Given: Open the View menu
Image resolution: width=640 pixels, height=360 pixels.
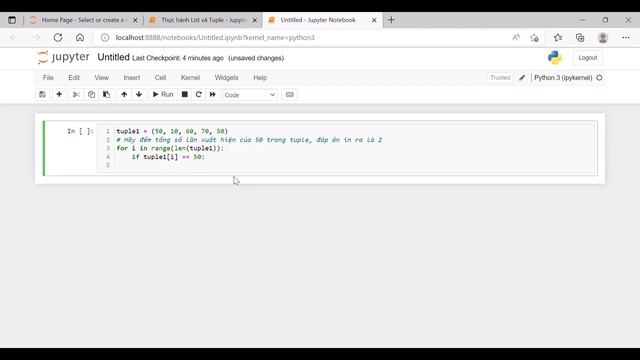Looking at the screenshot, I should pyautogui.click(x=102, y=78).
